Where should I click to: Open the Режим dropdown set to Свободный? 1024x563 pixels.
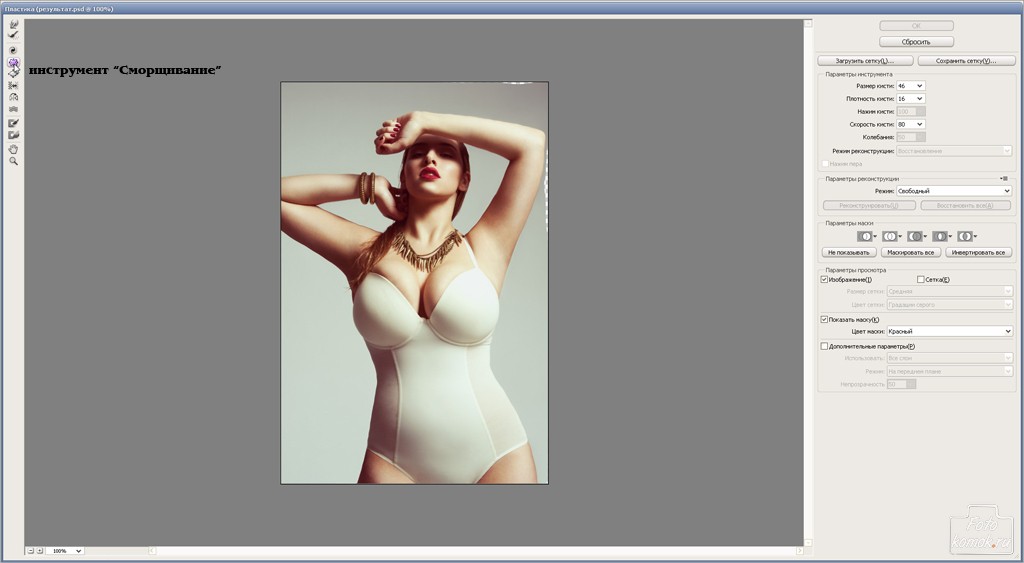click(x=953, y=191)
